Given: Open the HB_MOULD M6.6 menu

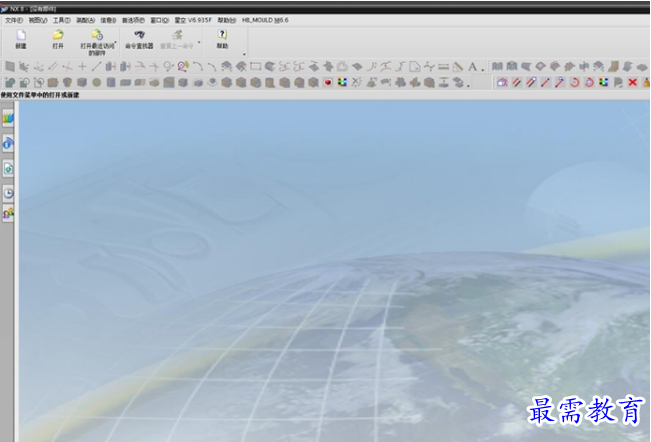Looking at the screenshot, I should coord(265,20).
